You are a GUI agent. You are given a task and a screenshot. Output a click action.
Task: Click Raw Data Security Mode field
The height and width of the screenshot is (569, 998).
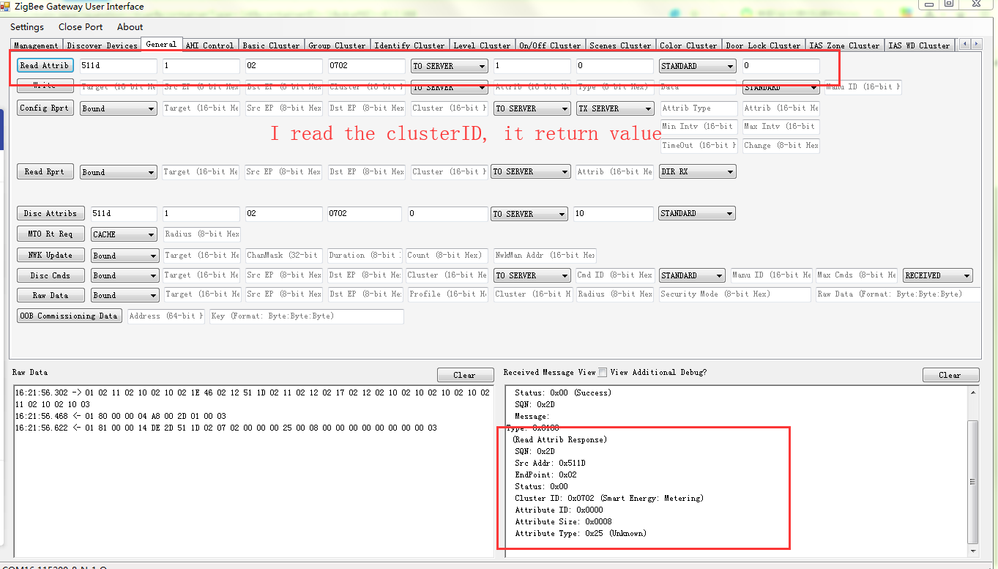pos(735,294)
